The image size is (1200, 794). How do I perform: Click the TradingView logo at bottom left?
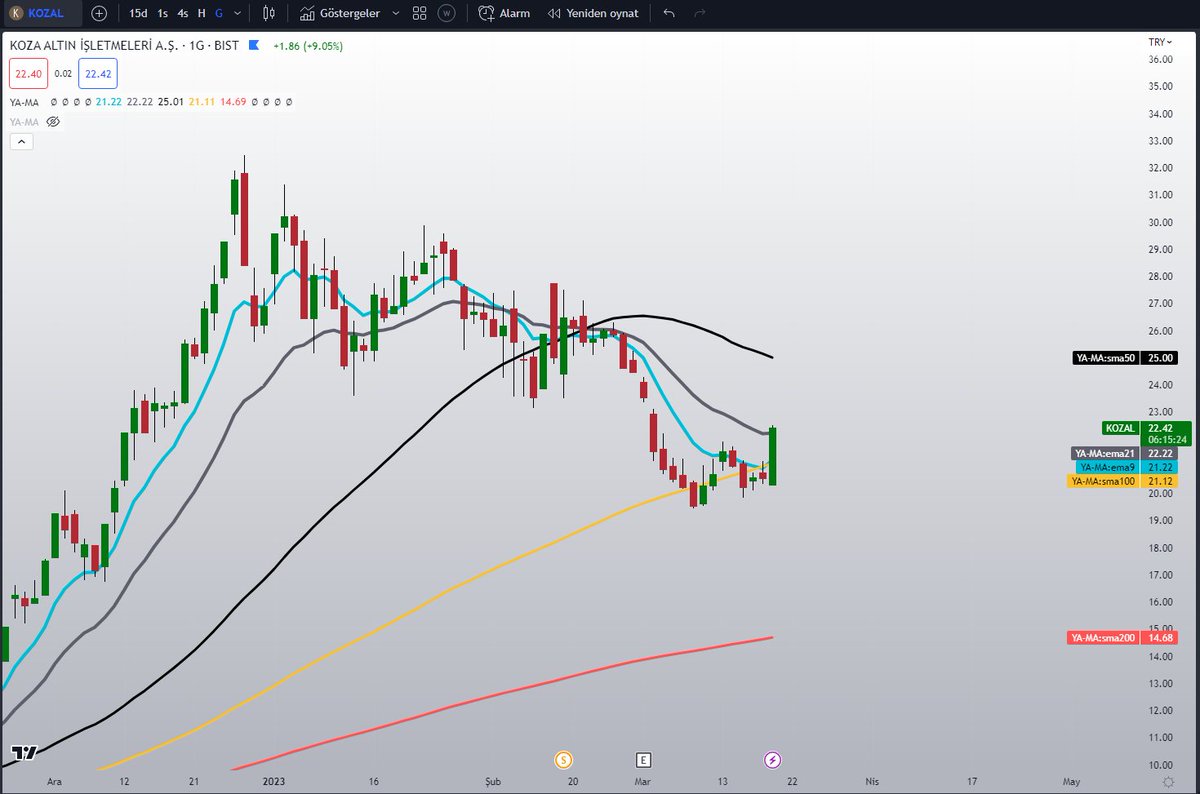[x=23, y=753]
